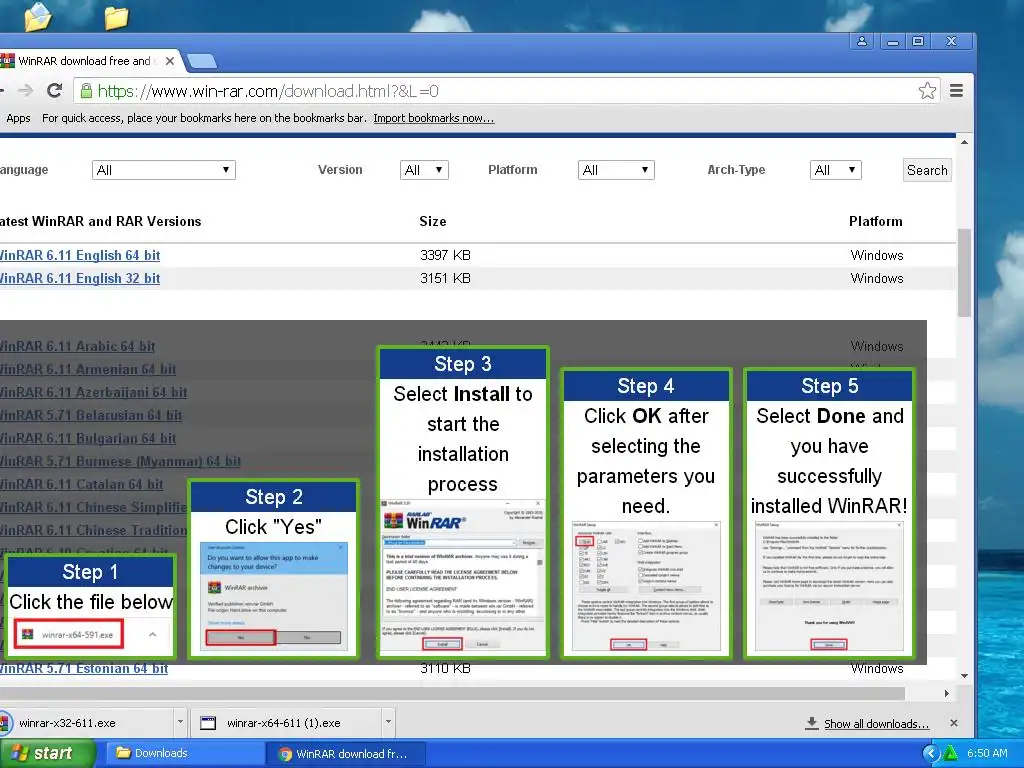The height and width of the screenshot is (768, 1024).
Task: Click Import bookmarks now link
Action: (434, 118)
